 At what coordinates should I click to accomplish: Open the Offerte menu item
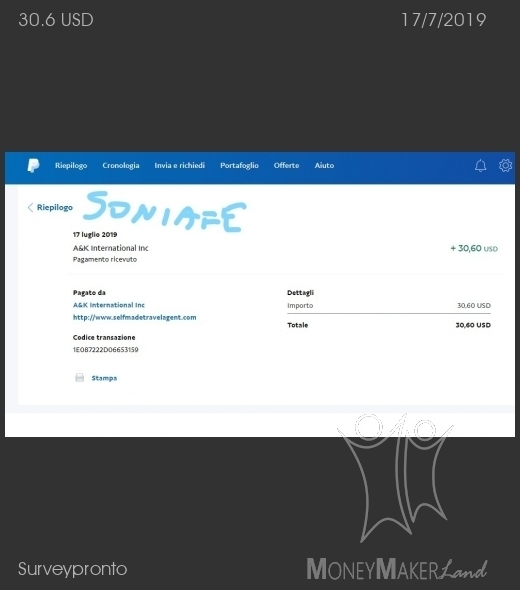click(286, 166)
